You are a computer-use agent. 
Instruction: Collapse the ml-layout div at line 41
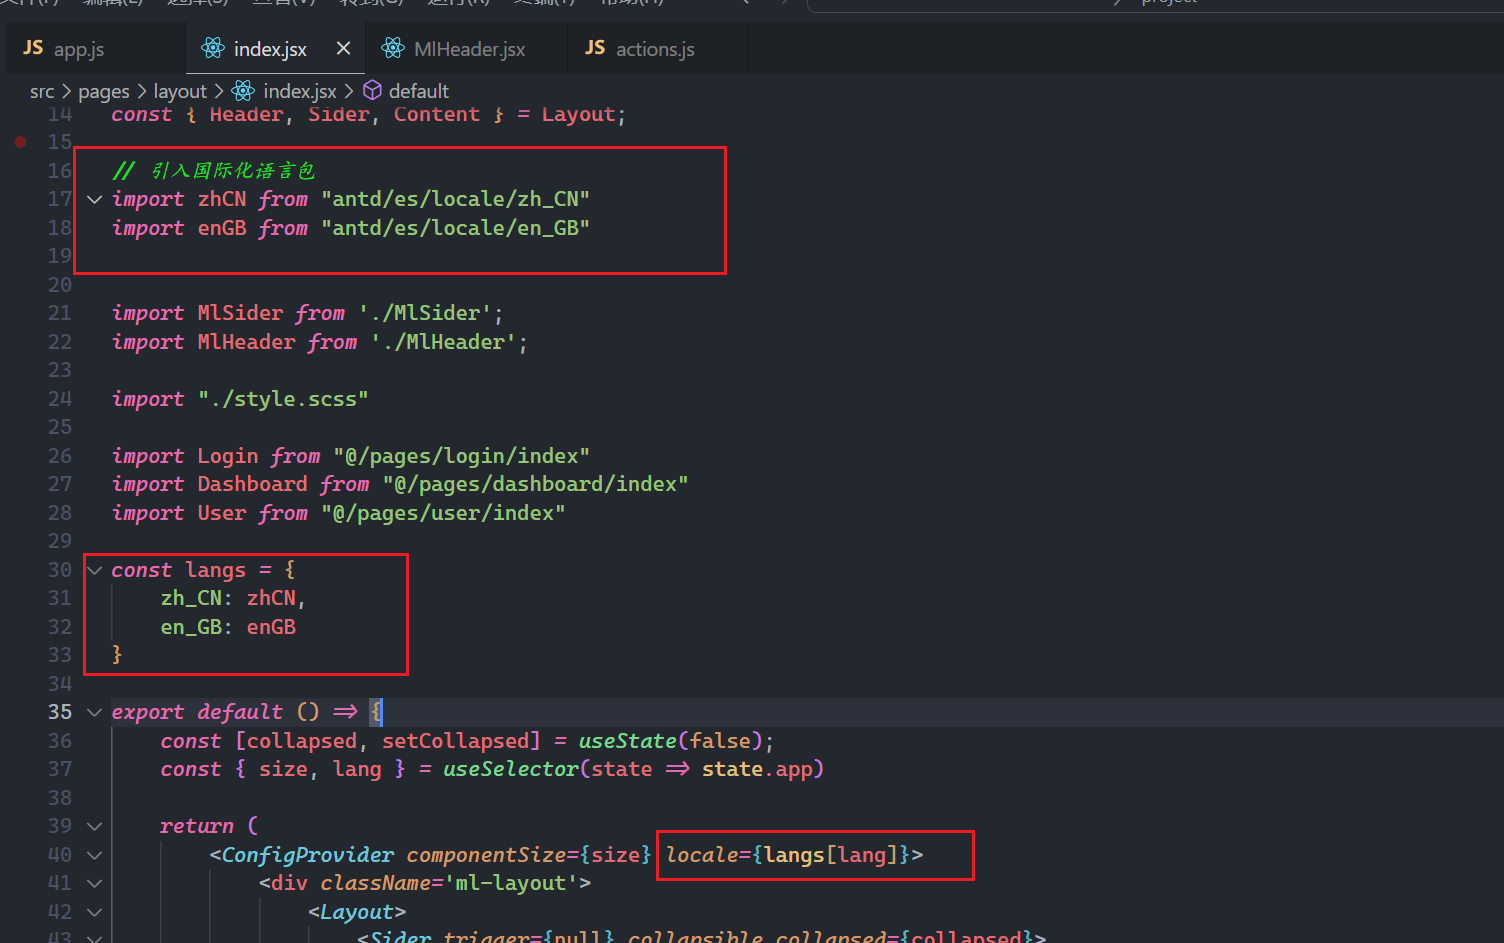point(94,883)
